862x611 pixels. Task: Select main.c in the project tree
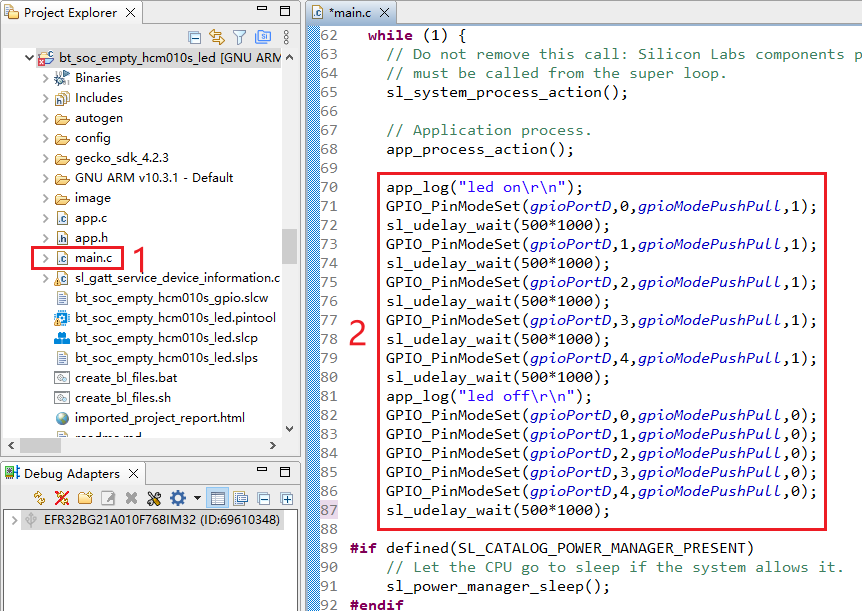93,258
